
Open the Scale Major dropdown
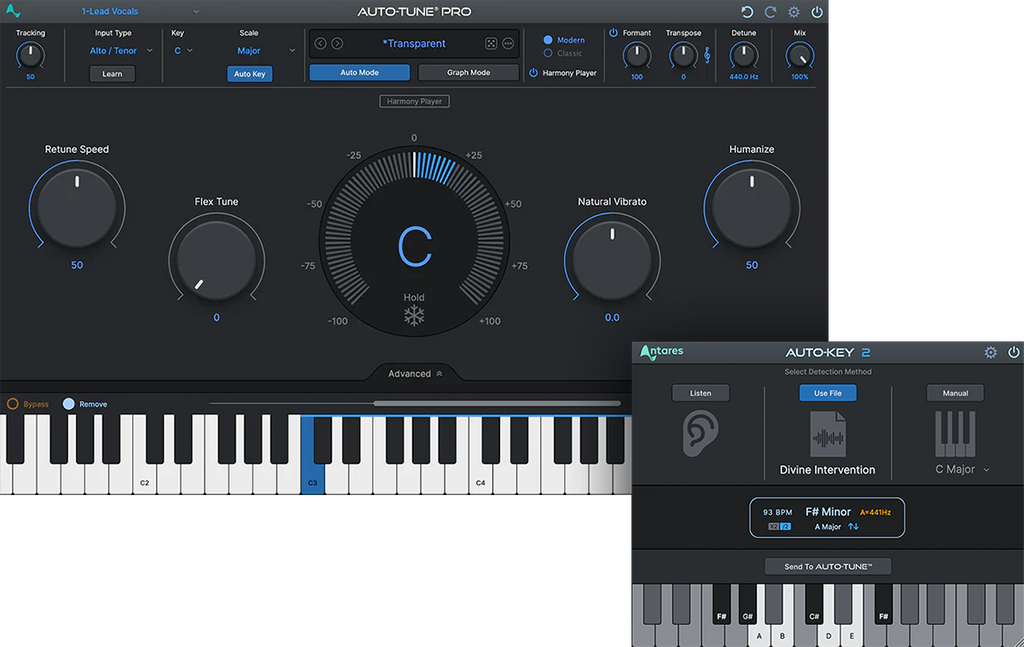tap(265, 50)
